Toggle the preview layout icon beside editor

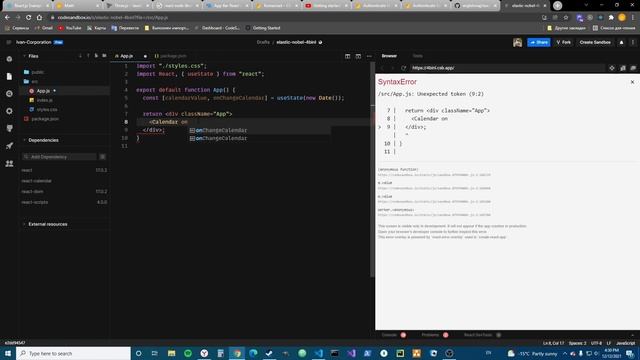click(x=358, y=56)
